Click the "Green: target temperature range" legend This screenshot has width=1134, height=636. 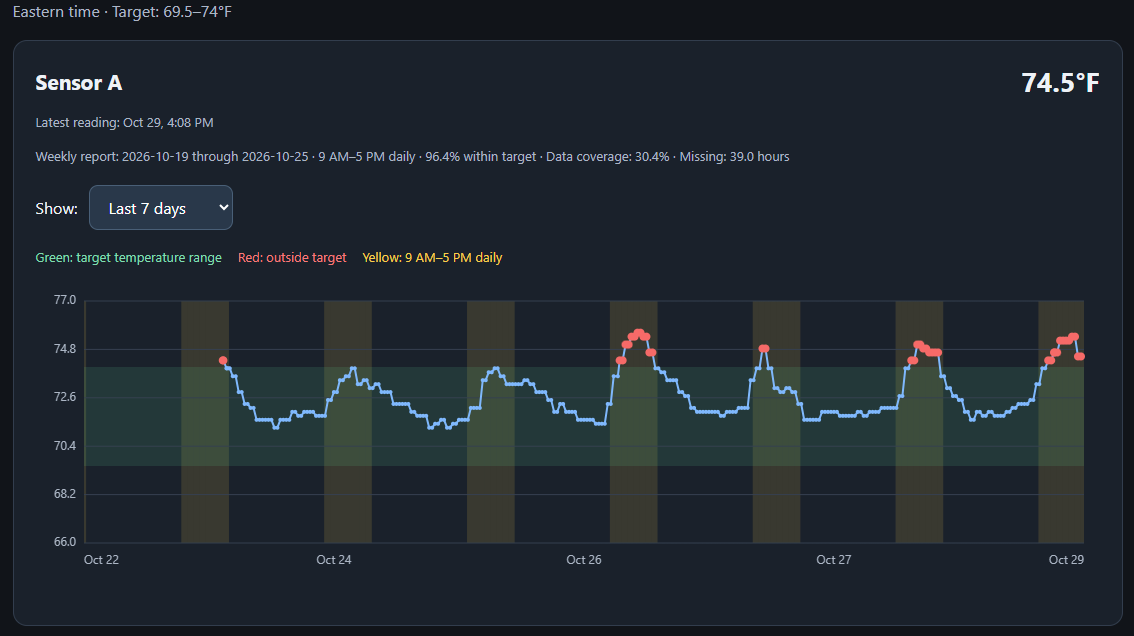pyautogui.click(x=129, y=258)
